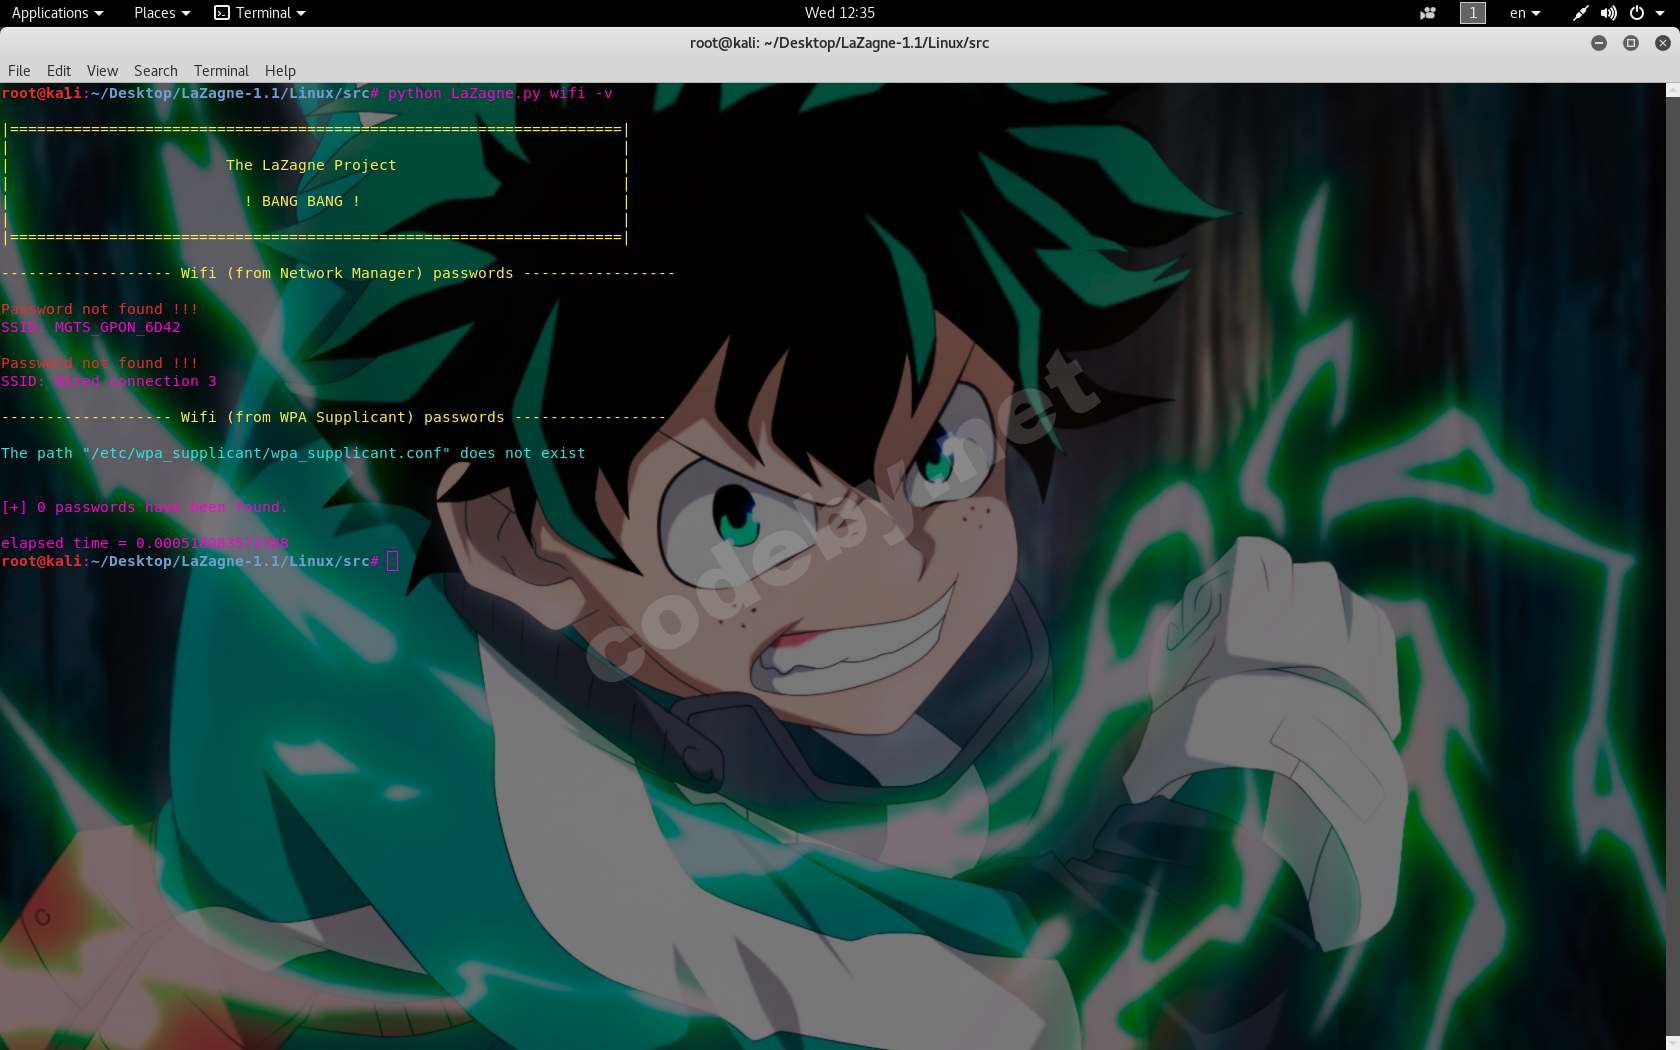The image size is (1680, 1050).
Task: Click the 'The LaZagne Project' banner text
Action: click(x=311, y=165)
